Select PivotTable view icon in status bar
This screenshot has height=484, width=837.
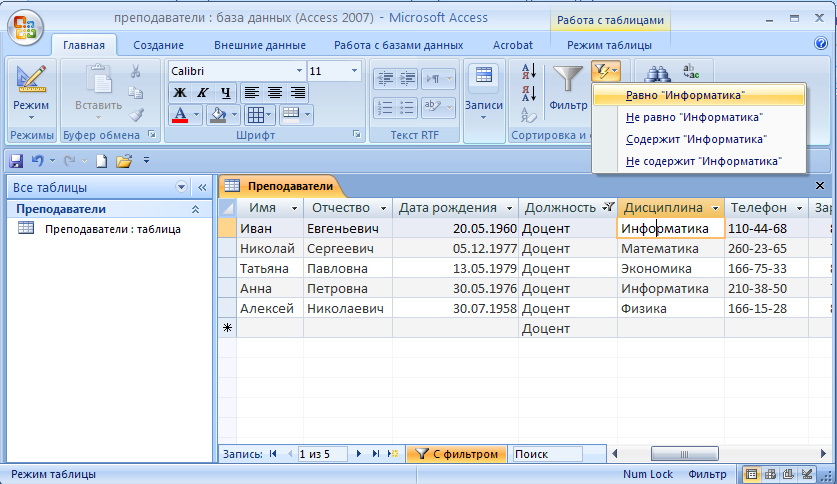(x=770, y=474)
